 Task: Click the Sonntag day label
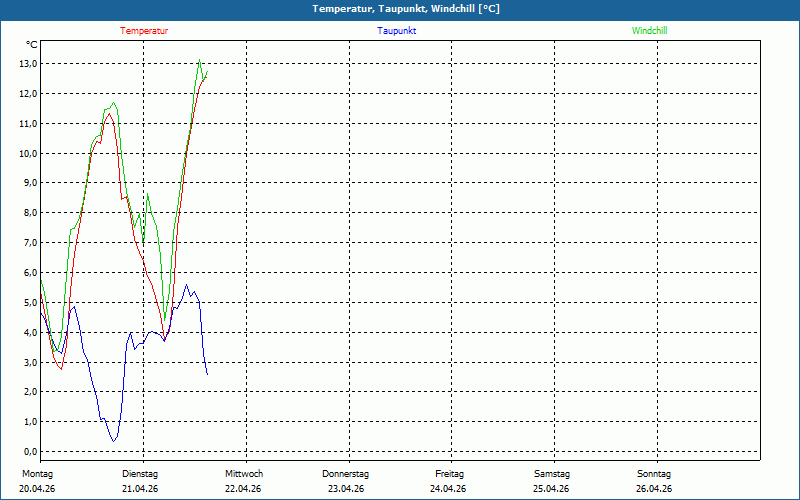coord(654,474)
